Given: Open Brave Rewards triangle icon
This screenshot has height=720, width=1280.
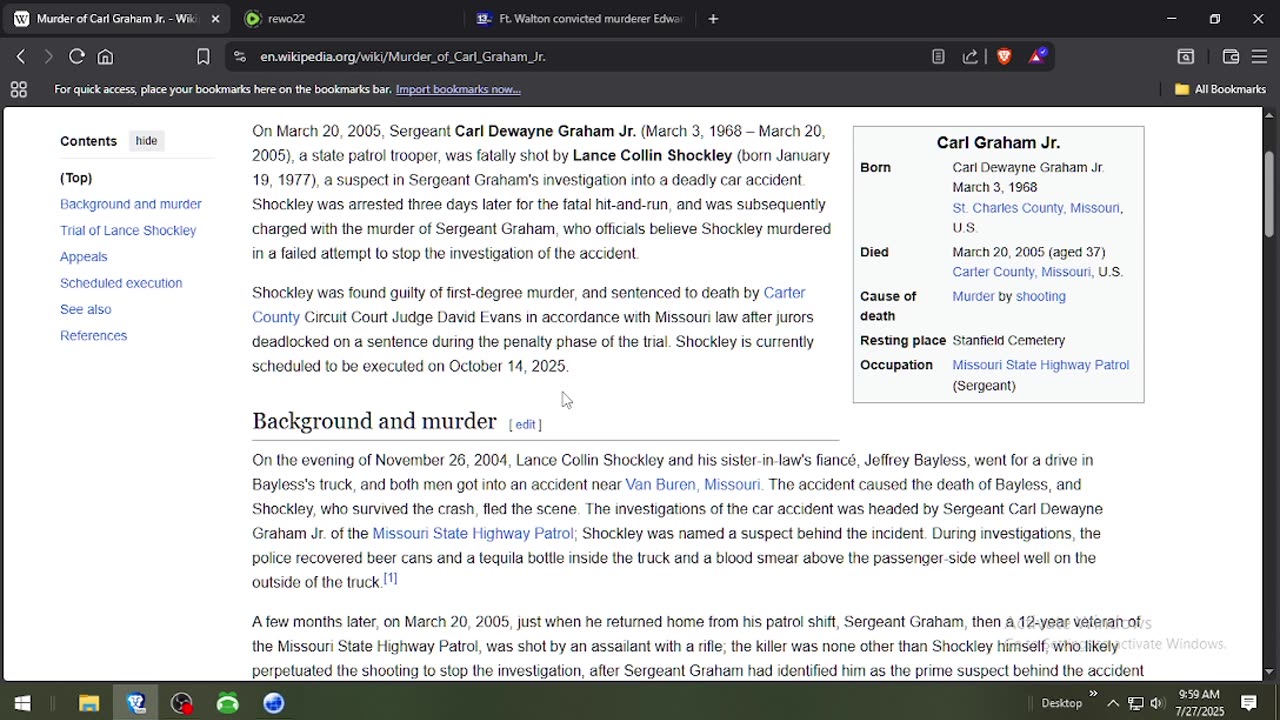Looking at the screenshot, I should [x=1038, y=57].
